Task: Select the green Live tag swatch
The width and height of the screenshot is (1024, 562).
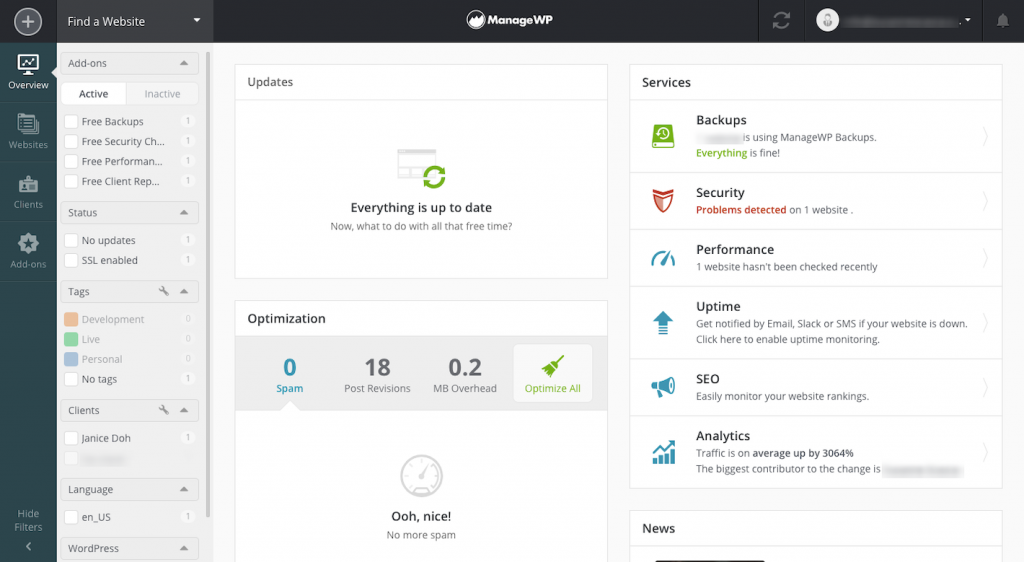Action: (x=71, y=339)
